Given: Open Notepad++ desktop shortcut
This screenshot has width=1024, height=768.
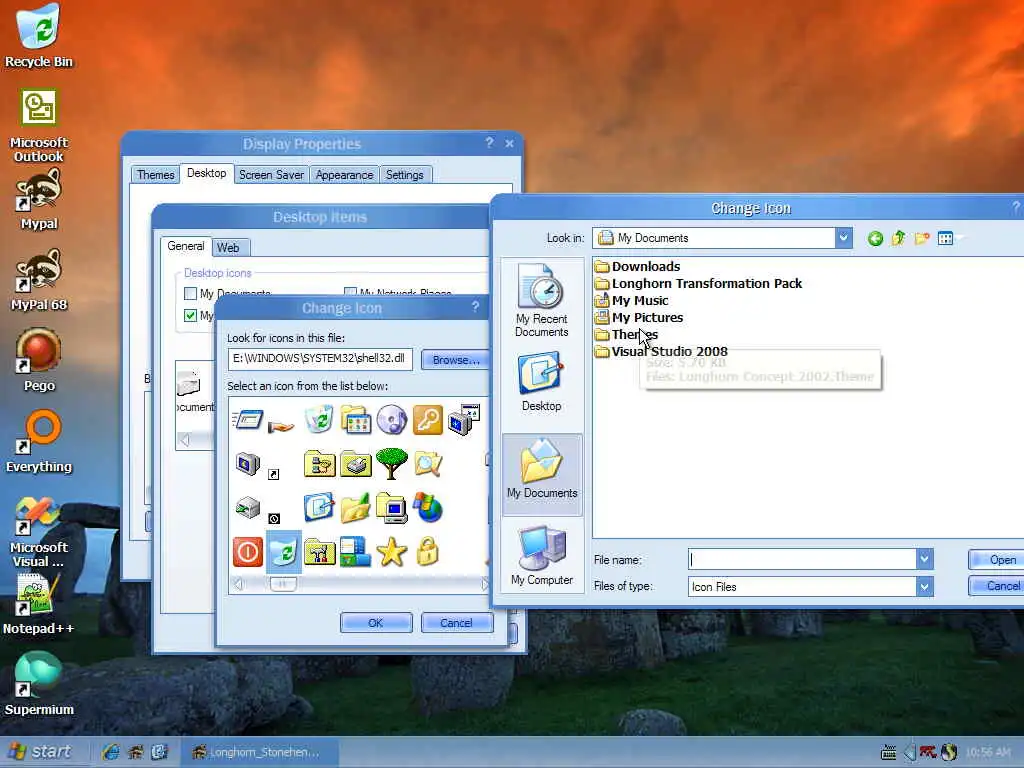Looking at the screenshot, I should 39,604.
